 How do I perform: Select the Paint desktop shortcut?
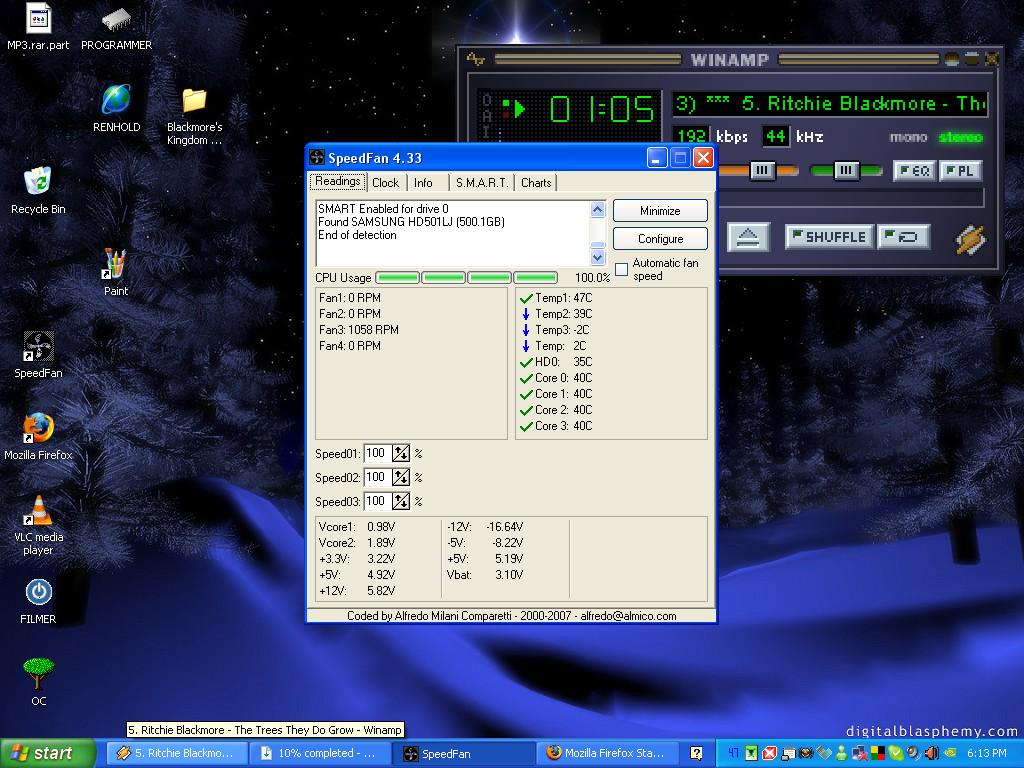116,273
